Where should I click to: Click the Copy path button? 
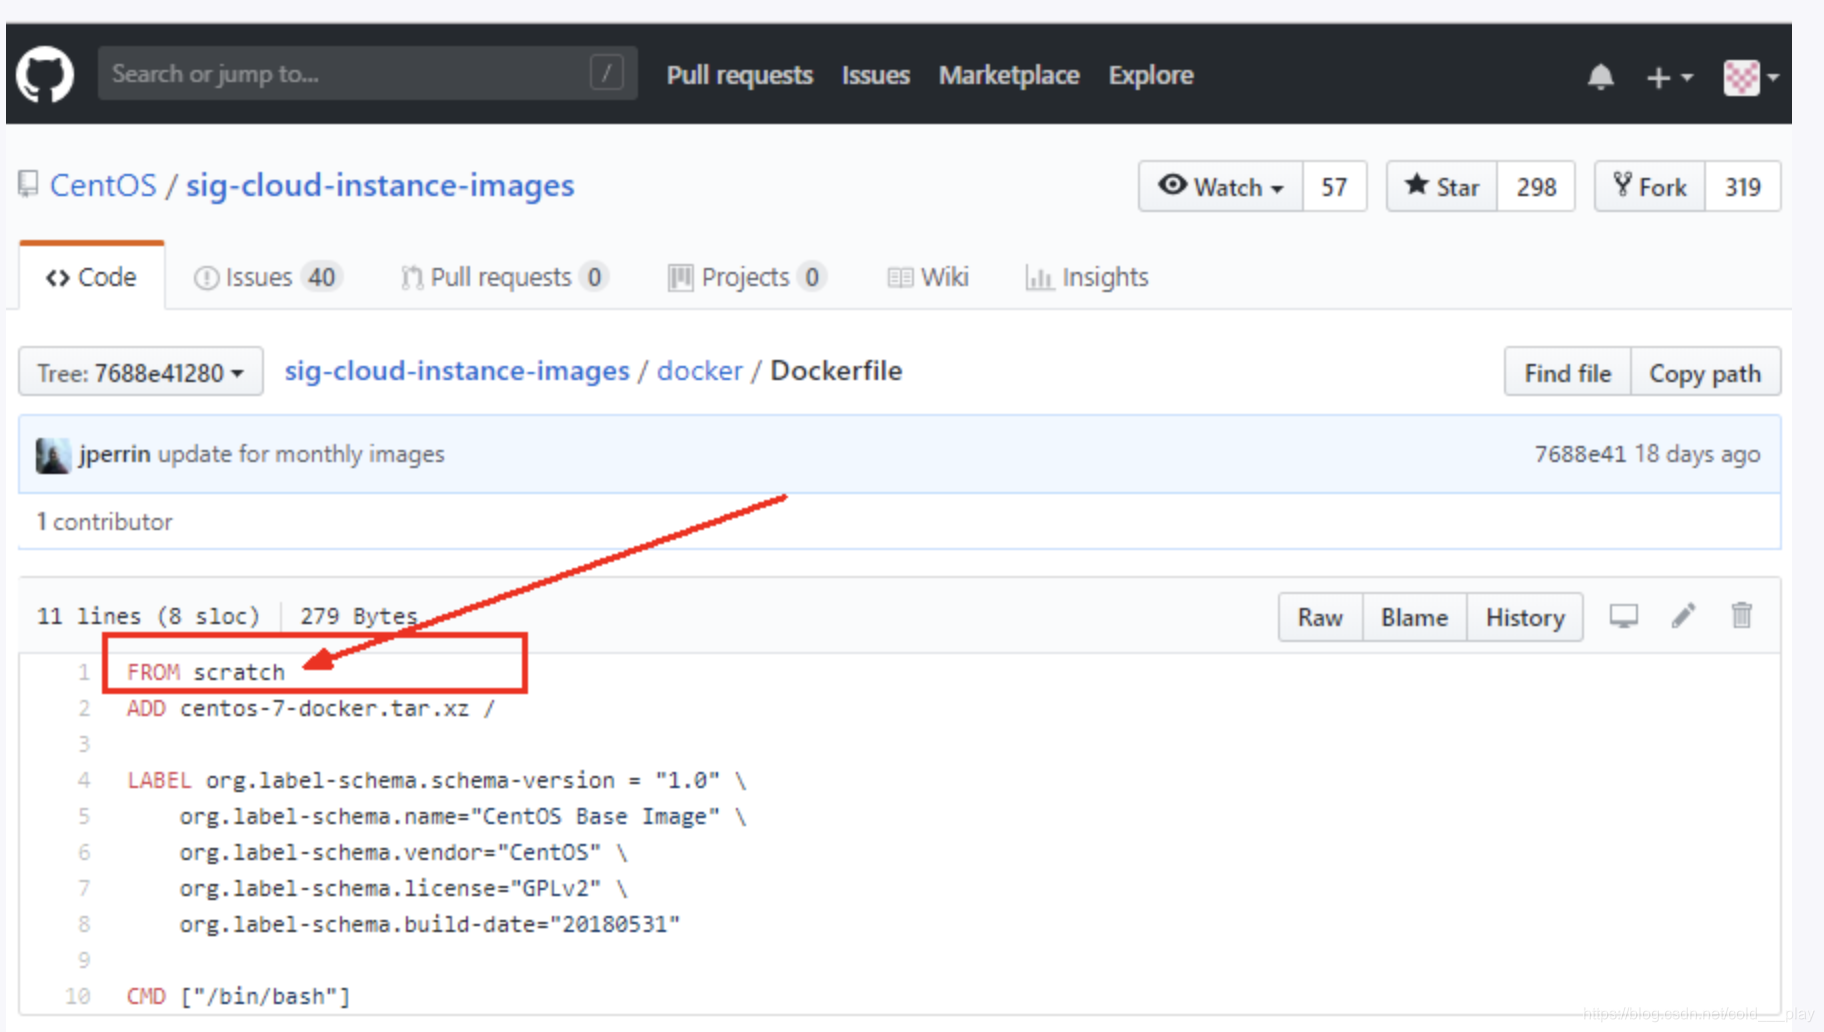[1705, 372]
